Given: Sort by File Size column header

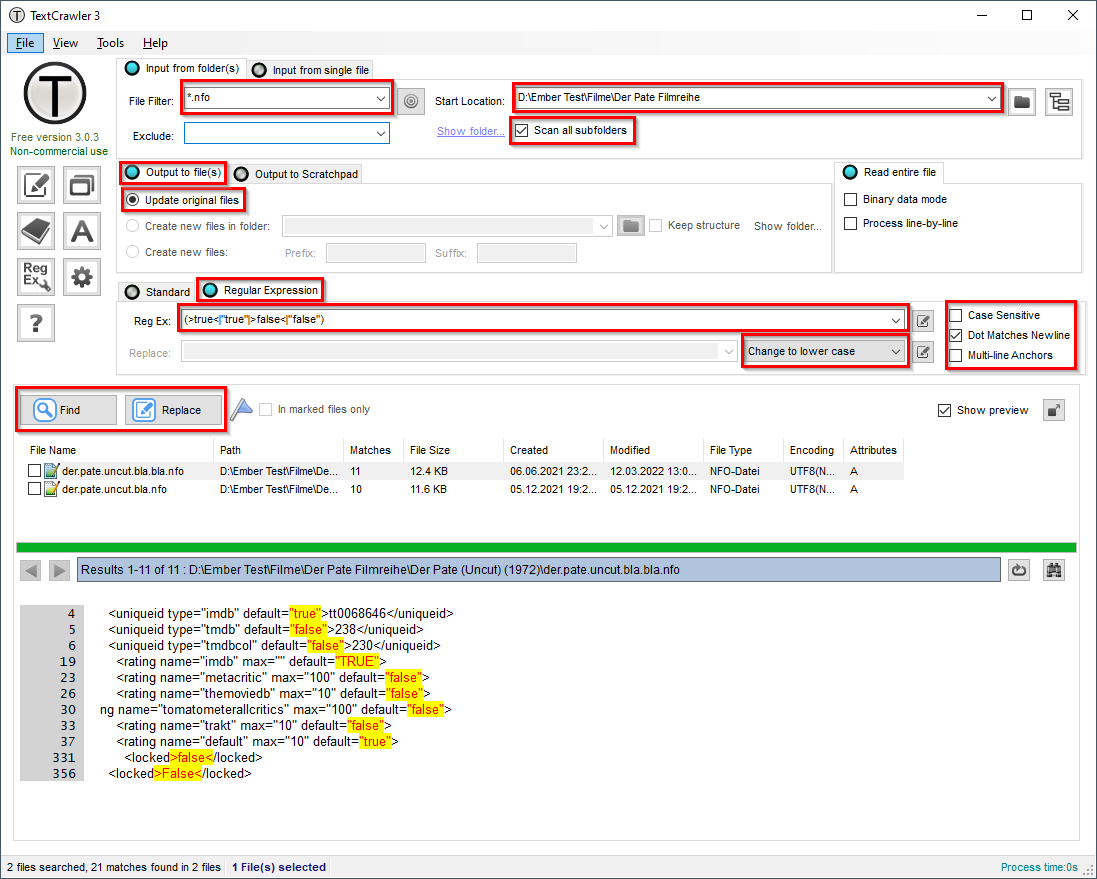Looking at the screenshot, I should pyautogui.click(x=453, y=450).
